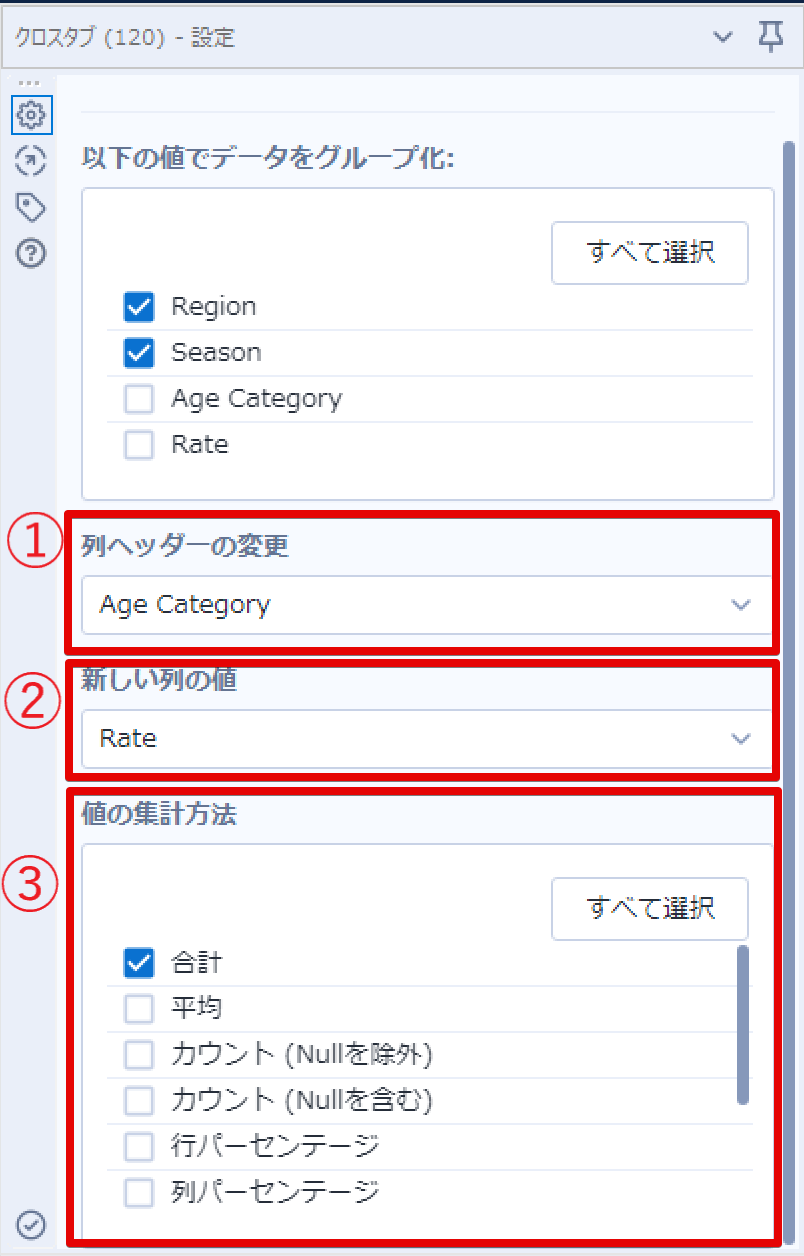Click the three-dot grip above the gear icon
This screenshot has height=1256, width=804.
point(30,83)
